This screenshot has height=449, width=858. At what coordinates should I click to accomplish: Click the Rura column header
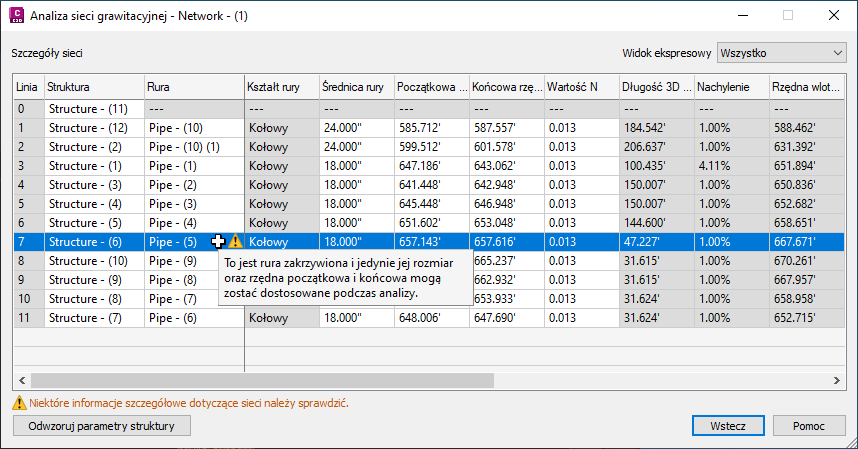[194, 87]
